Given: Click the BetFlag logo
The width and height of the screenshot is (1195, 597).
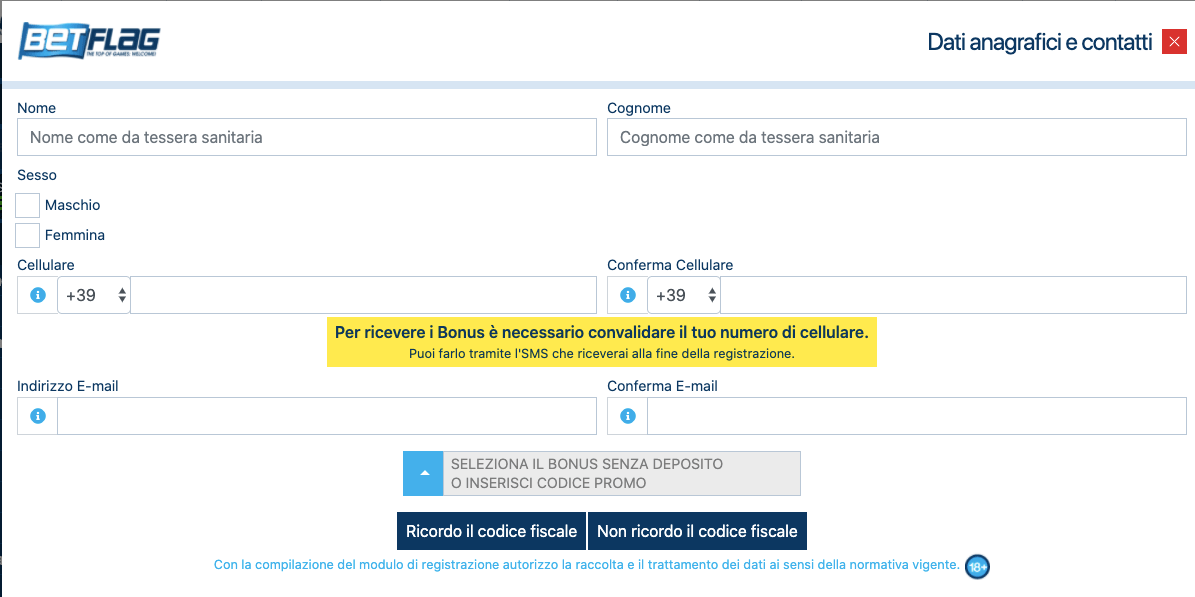Looking at the screenshot, I should pyautogui.click(x=89, y=41).
